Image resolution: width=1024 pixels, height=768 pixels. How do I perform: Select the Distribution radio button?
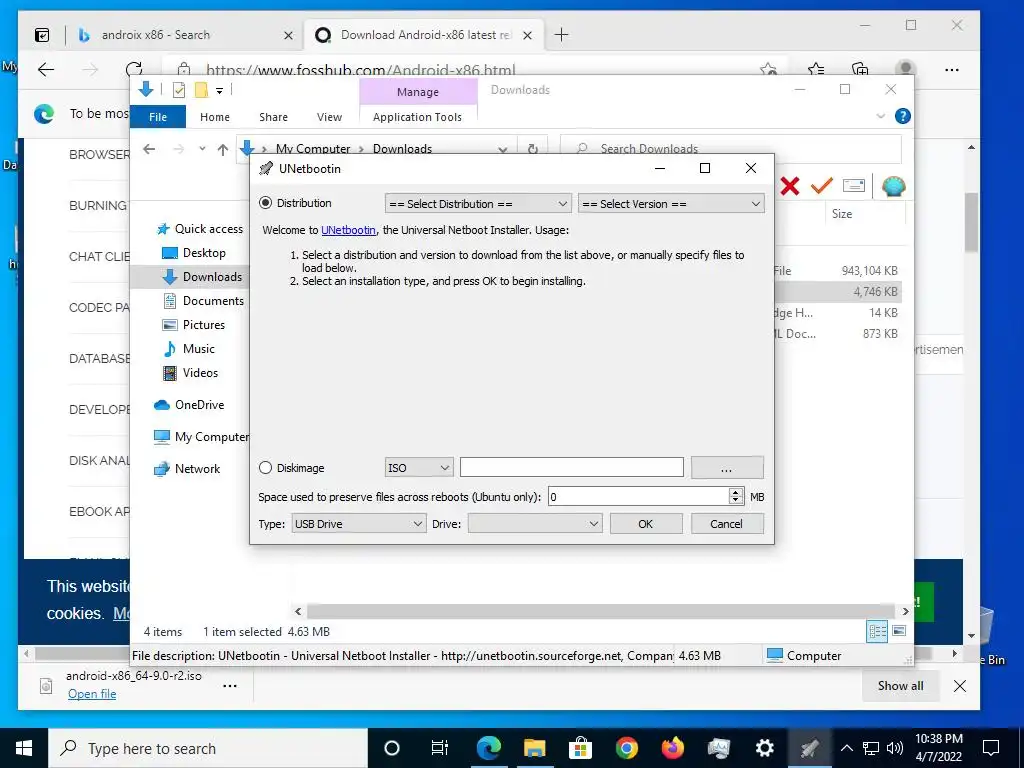(265, 203)
